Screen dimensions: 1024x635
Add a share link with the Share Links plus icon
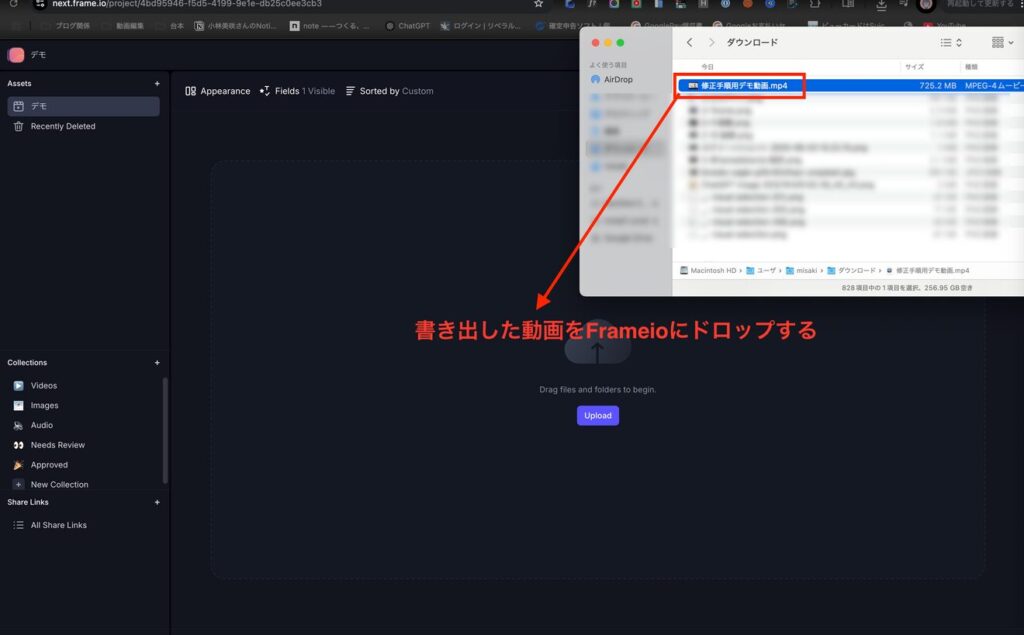(157, 502)
